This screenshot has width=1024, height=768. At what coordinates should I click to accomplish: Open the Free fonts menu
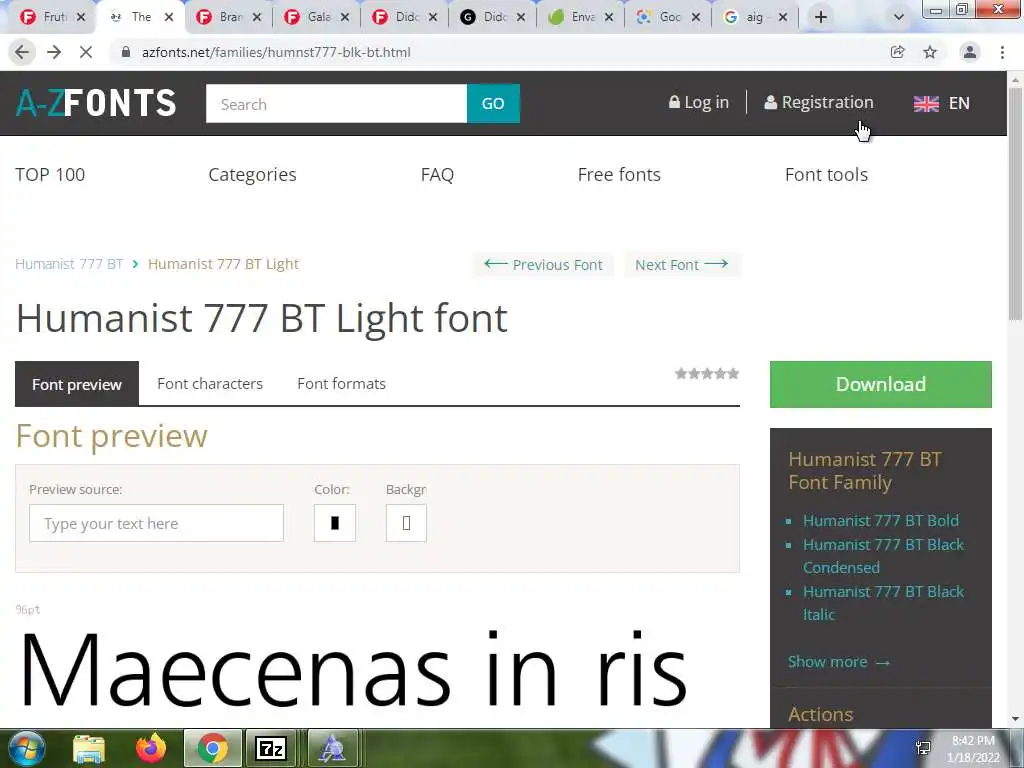click(619, 174)
